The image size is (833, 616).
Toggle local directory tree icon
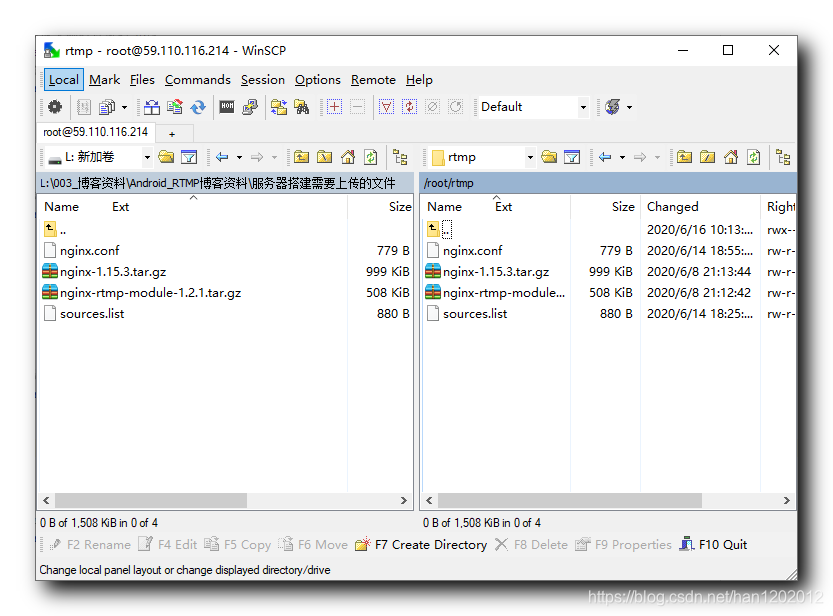point(400,157)
